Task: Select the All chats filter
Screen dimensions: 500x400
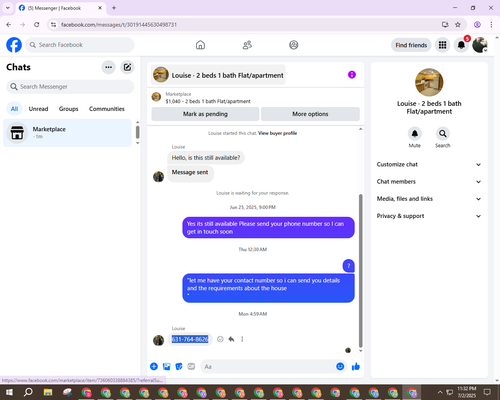Action: click(14, 109)
